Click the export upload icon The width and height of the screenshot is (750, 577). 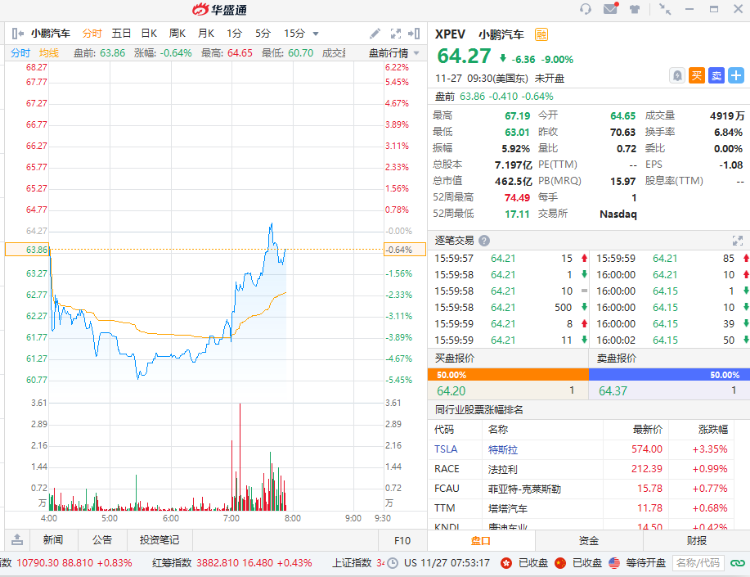17,540
